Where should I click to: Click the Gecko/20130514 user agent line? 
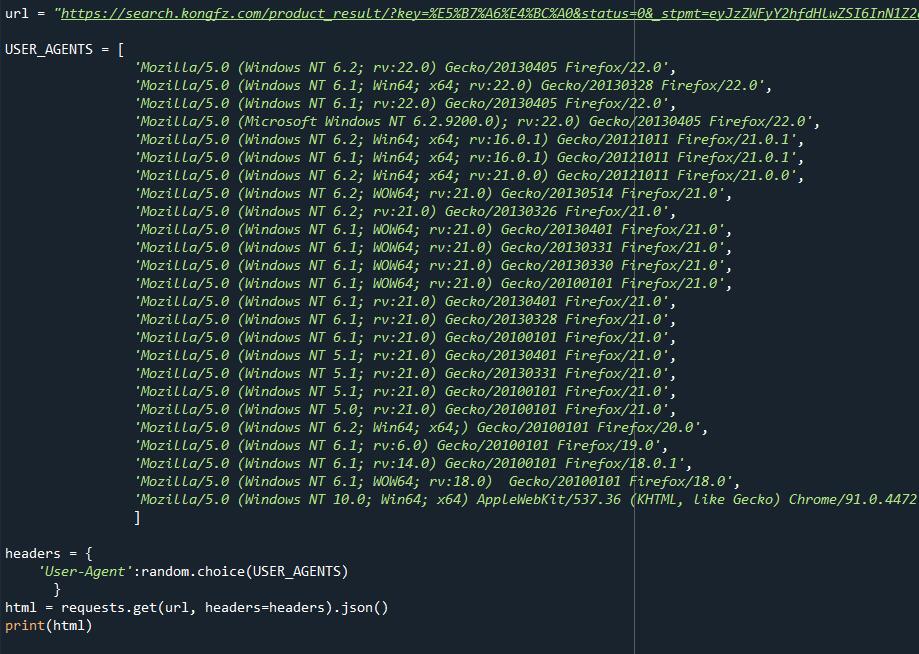click(x=432, y=194)
